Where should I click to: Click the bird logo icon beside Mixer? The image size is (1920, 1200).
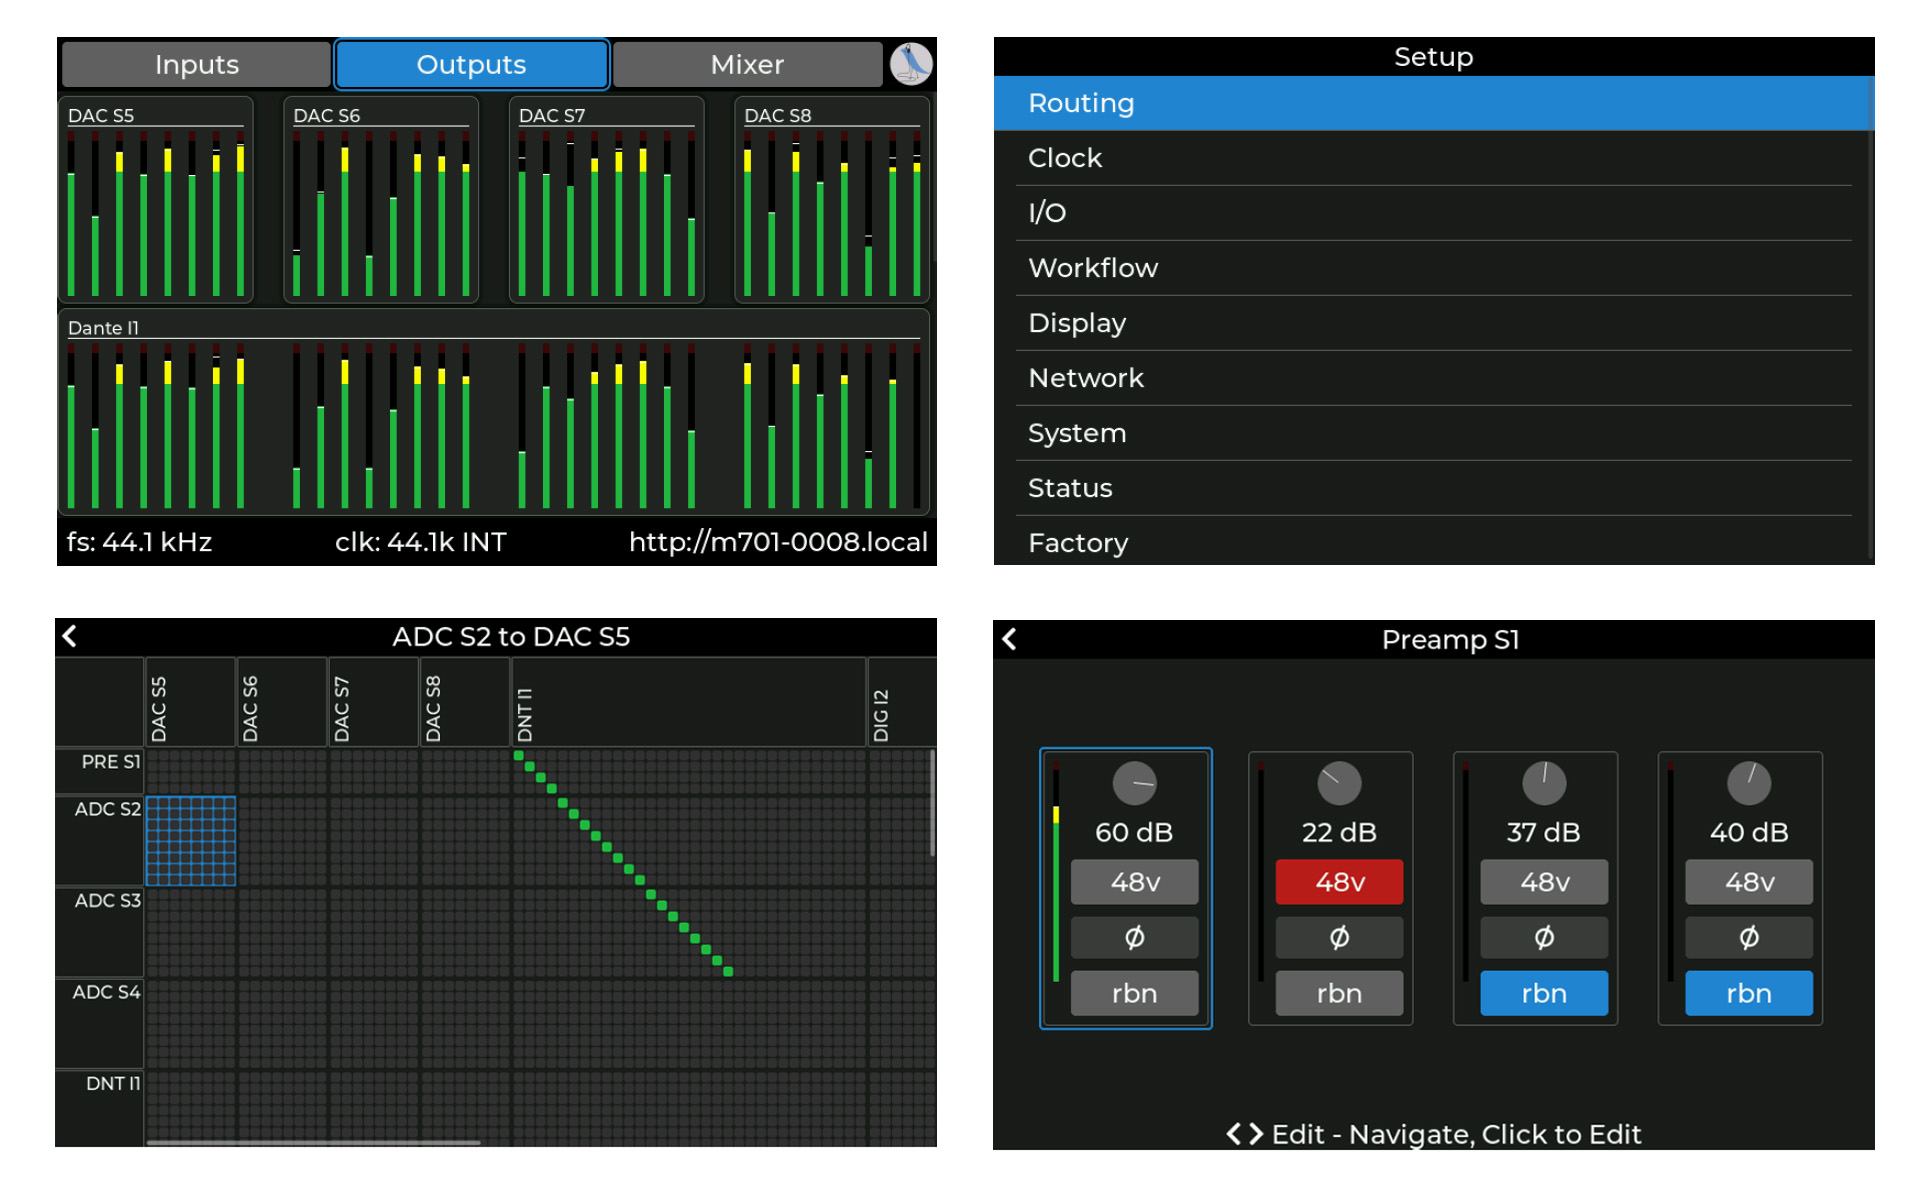click(910, 64)
